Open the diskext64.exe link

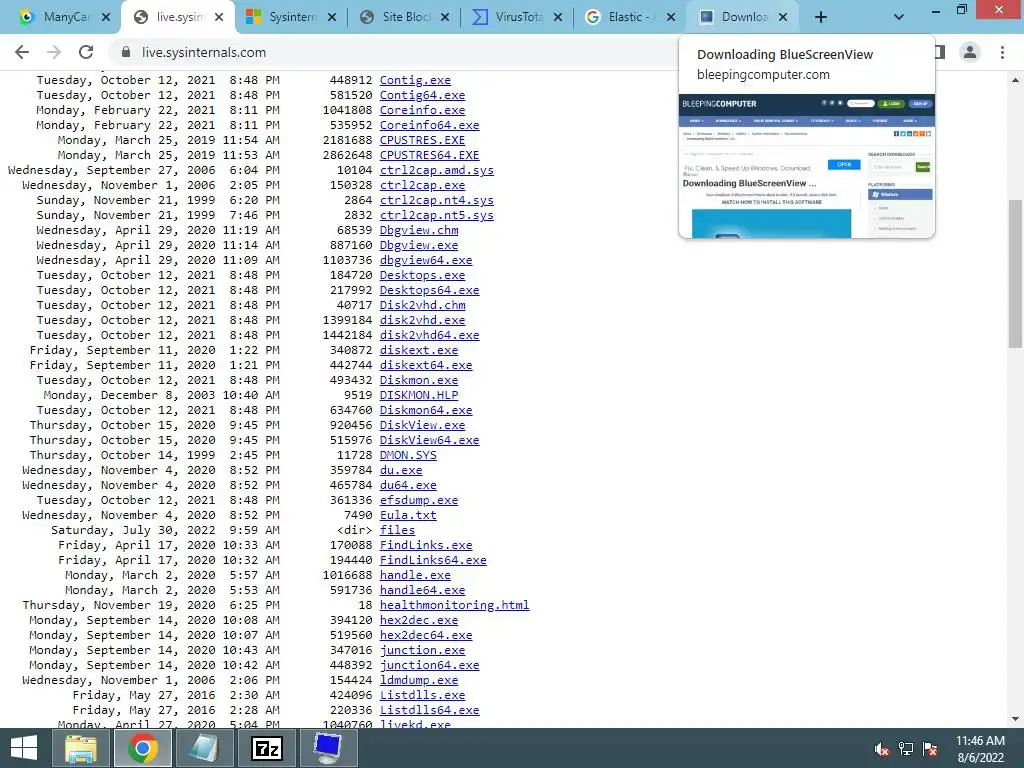(x=426, y=365)
